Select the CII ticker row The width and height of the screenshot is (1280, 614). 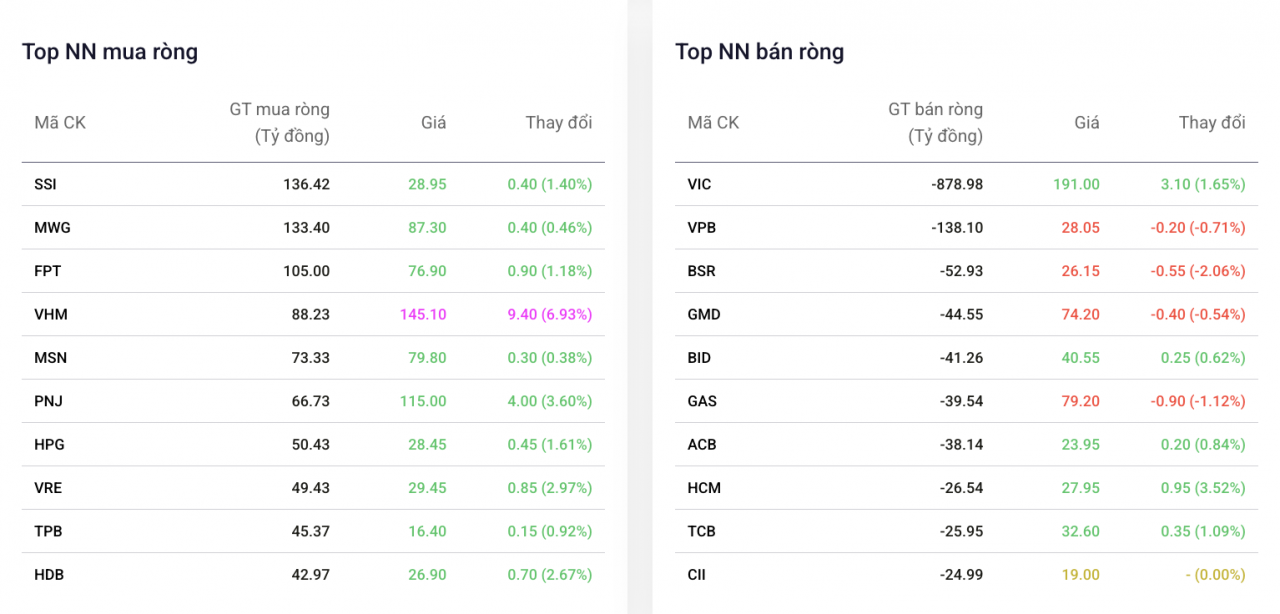[697, 575]
